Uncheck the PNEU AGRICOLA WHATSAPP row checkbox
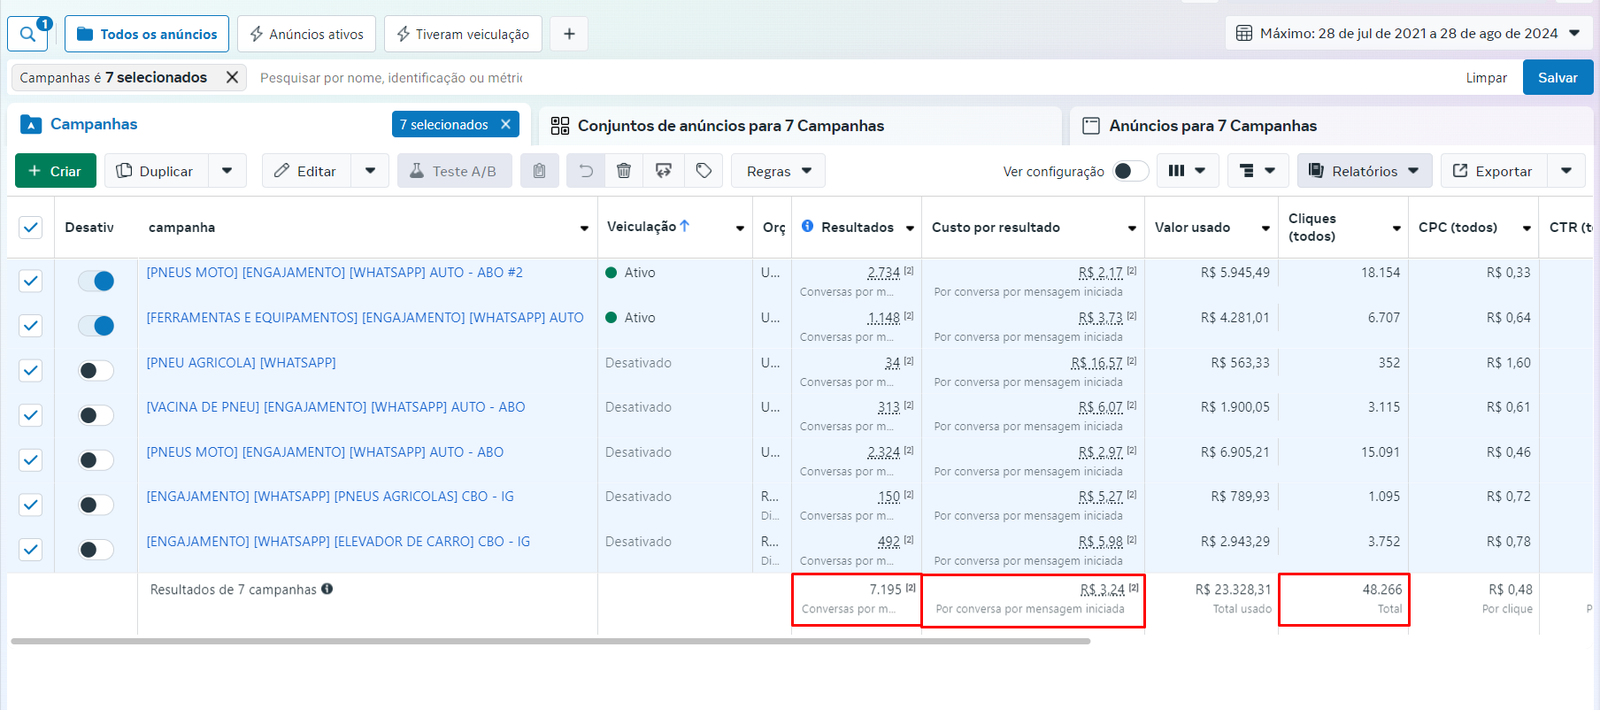Screen dimensions: 1600x710 pos(31,370)
